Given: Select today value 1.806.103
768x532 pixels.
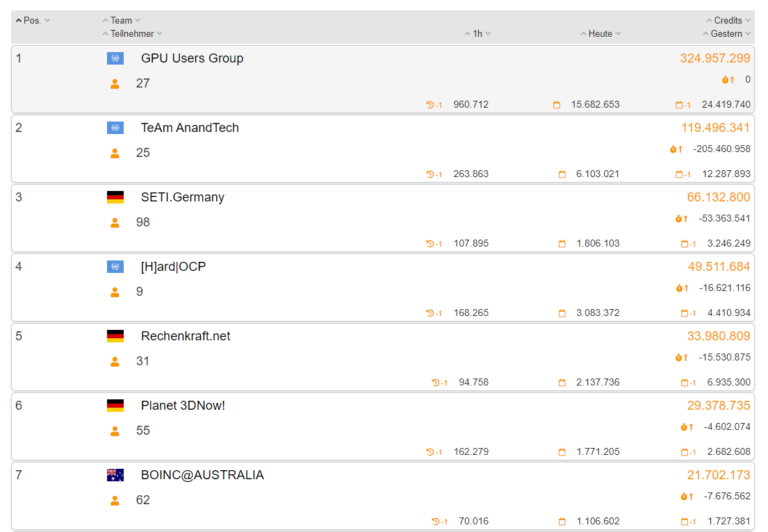Looking at the screenshot, I should point(598,243).
